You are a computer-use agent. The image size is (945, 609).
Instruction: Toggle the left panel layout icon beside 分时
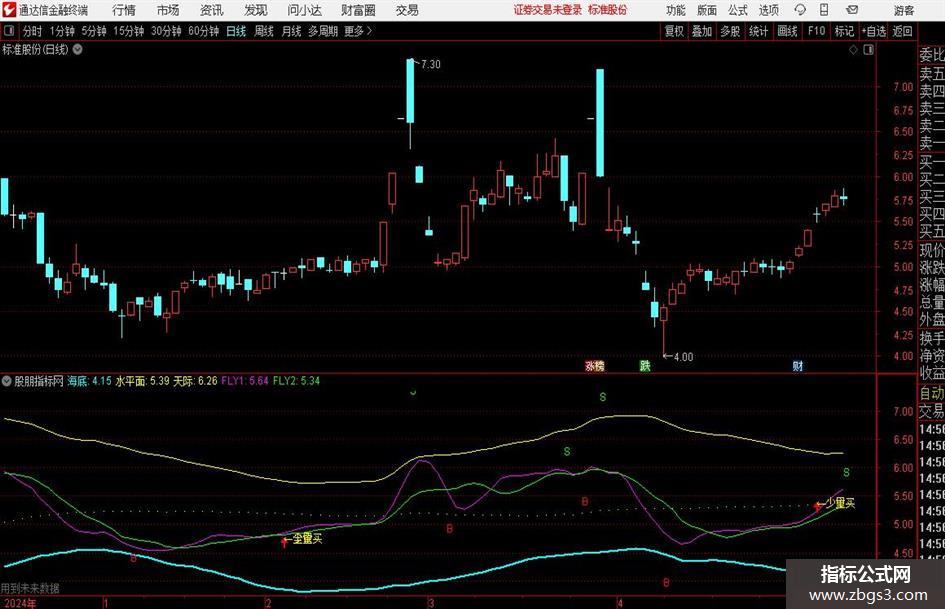pos(8,31)
